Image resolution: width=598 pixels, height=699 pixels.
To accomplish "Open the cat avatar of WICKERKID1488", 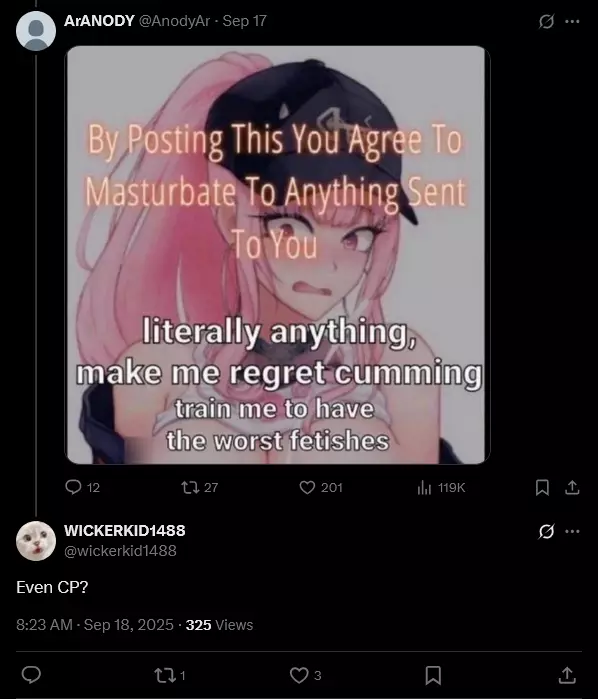I will 36,541.
